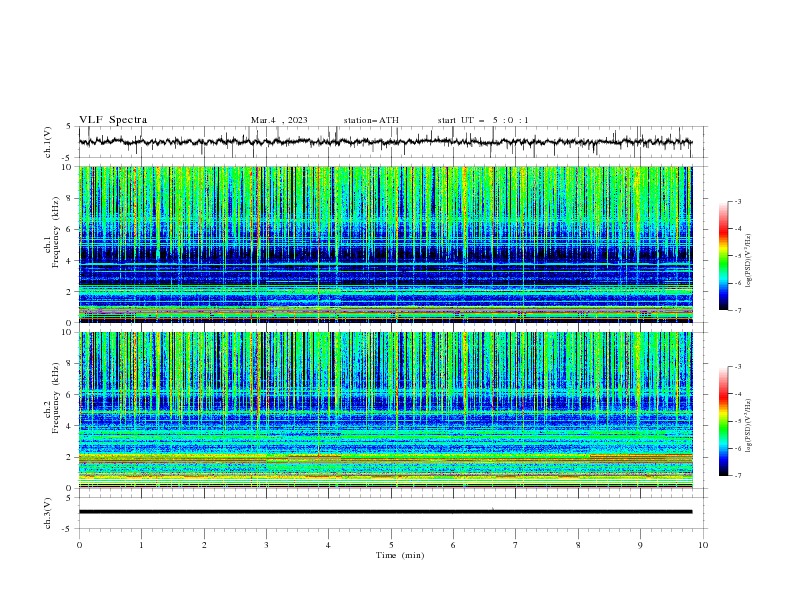The width and height of the screenshot is (792, 612).
Task: Click the '-7' value on ch.2 color scale
Action: pyautogui.click(x=737, y=476)
